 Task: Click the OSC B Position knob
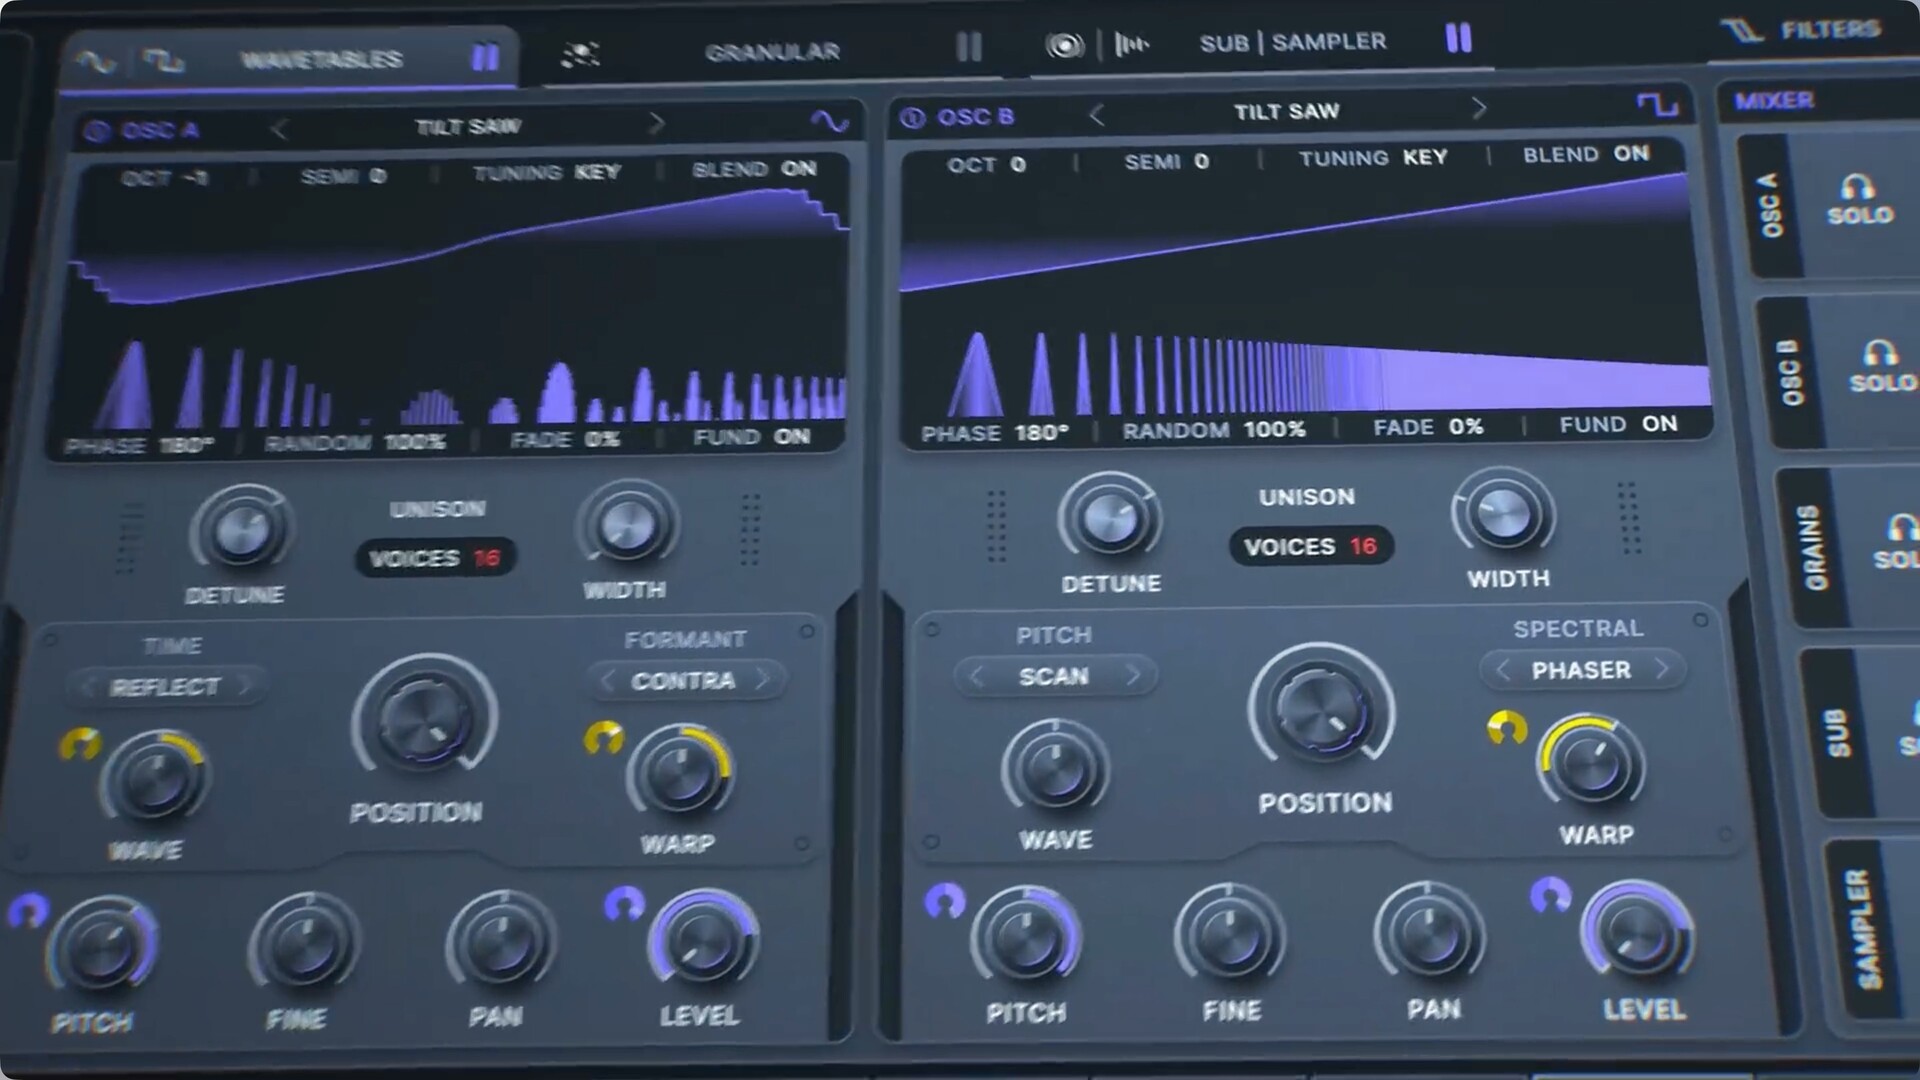(1321, 710)
